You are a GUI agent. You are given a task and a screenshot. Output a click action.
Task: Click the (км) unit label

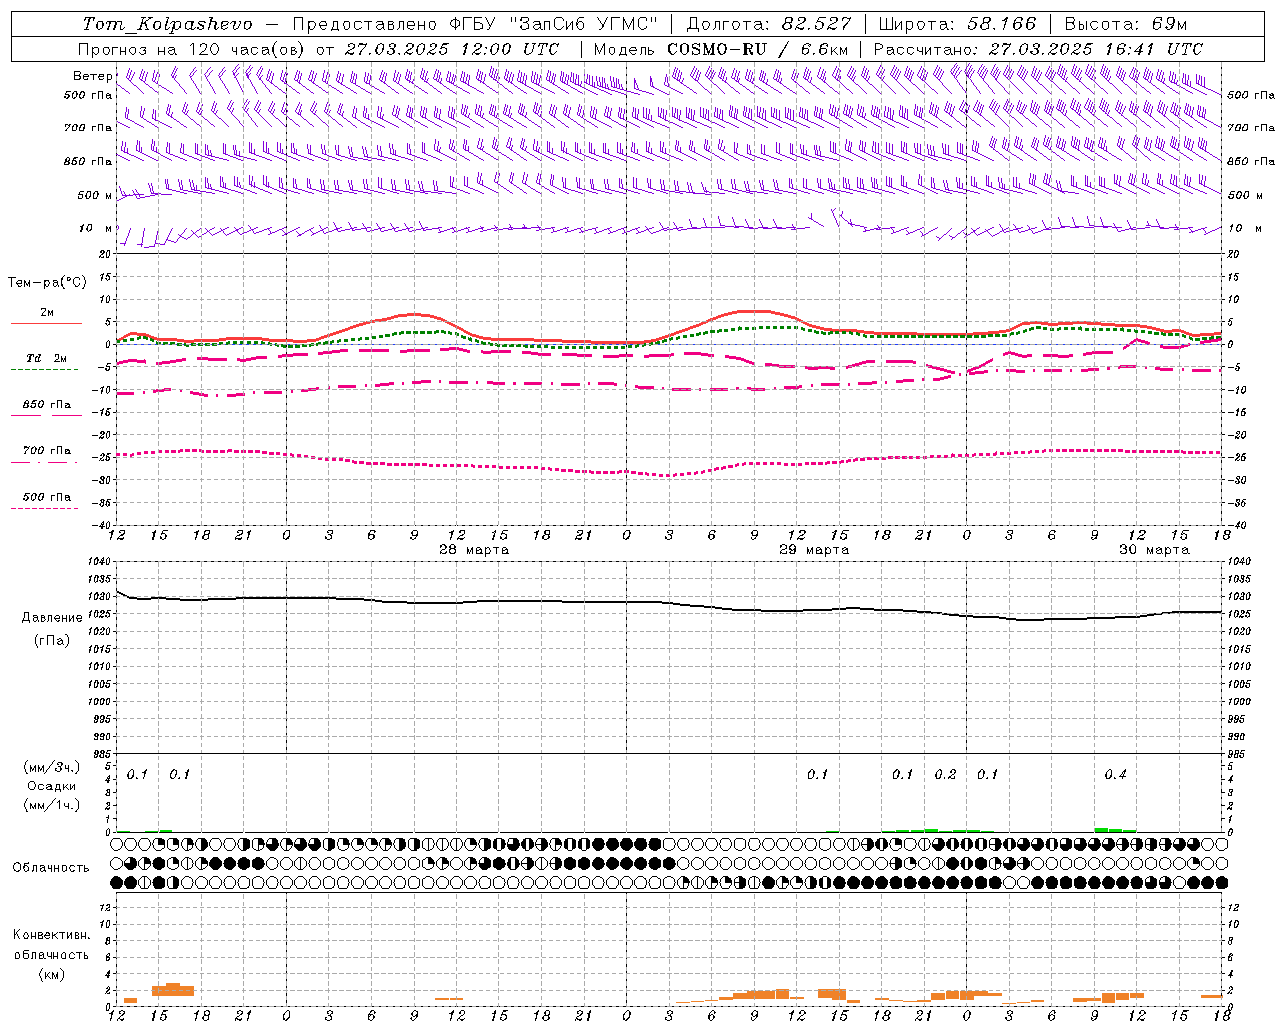click(54, 974)
